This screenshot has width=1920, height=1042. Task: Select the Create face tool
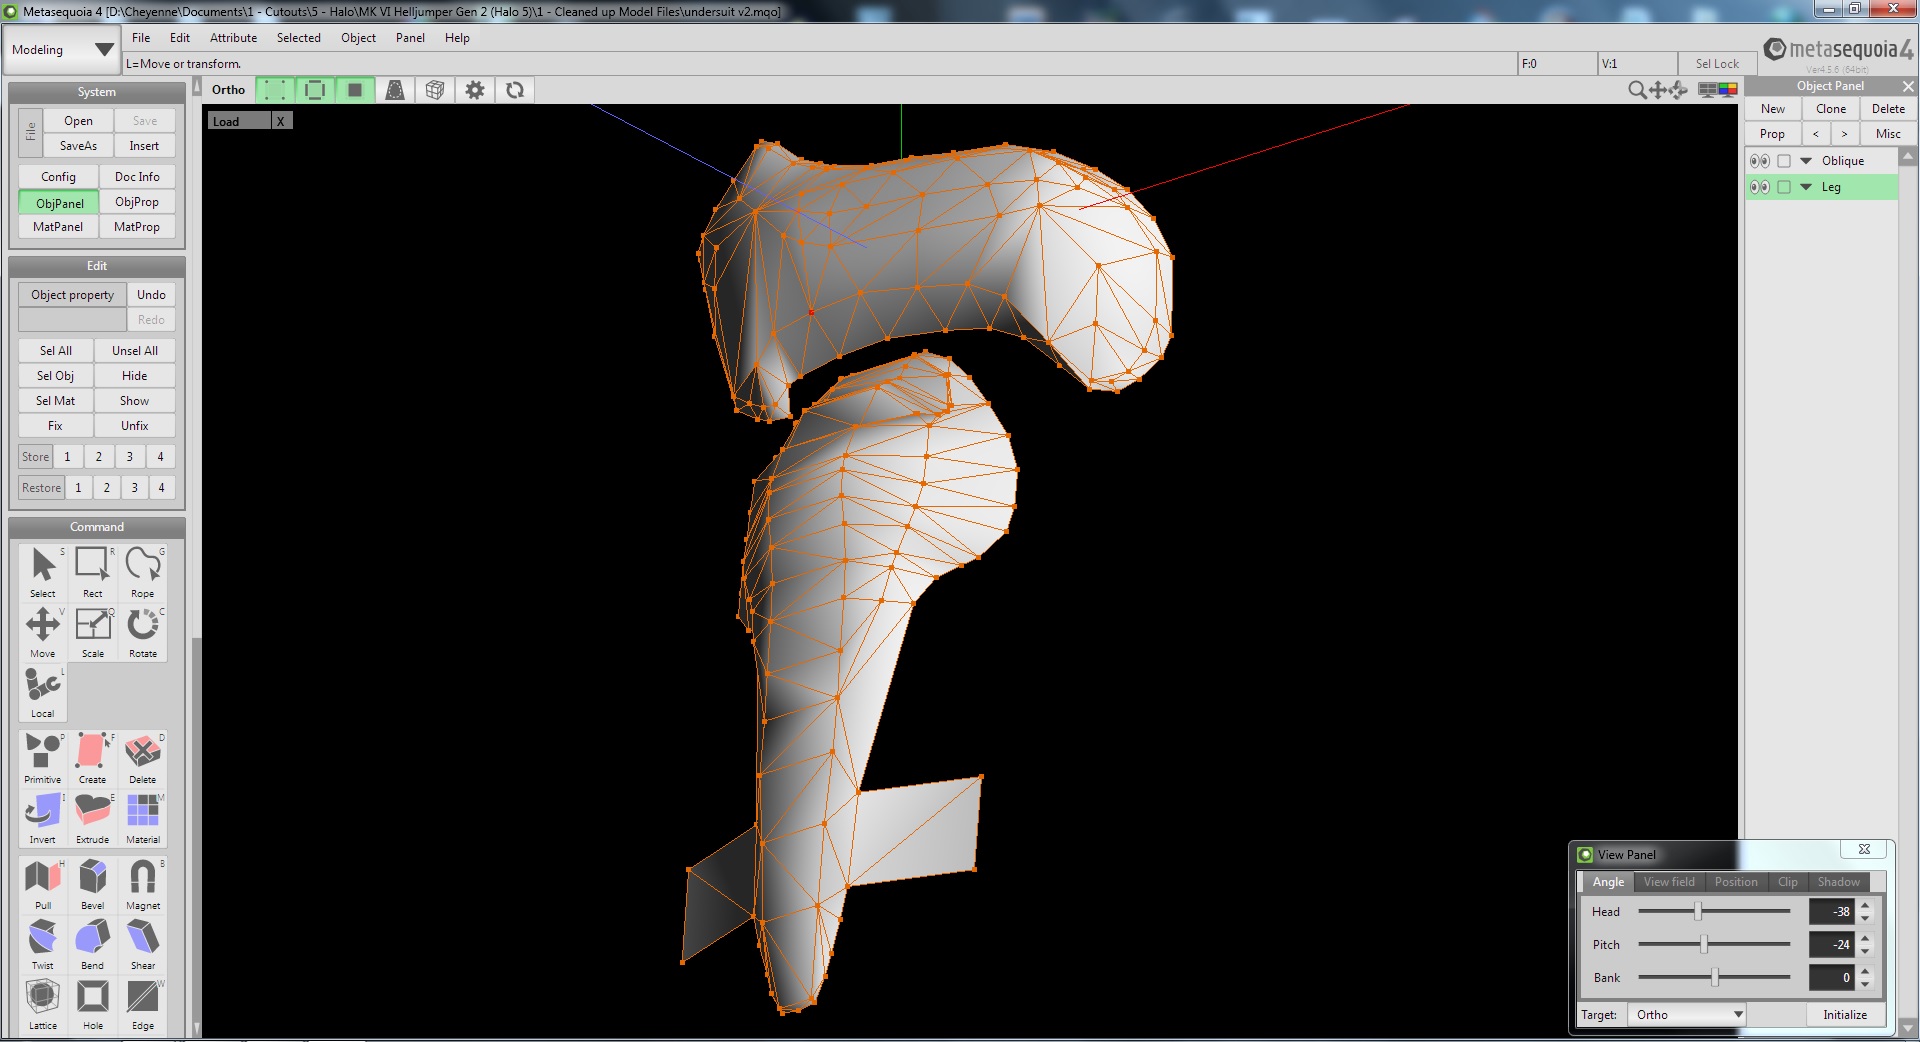pyautogui.click(x=93, y=758)
